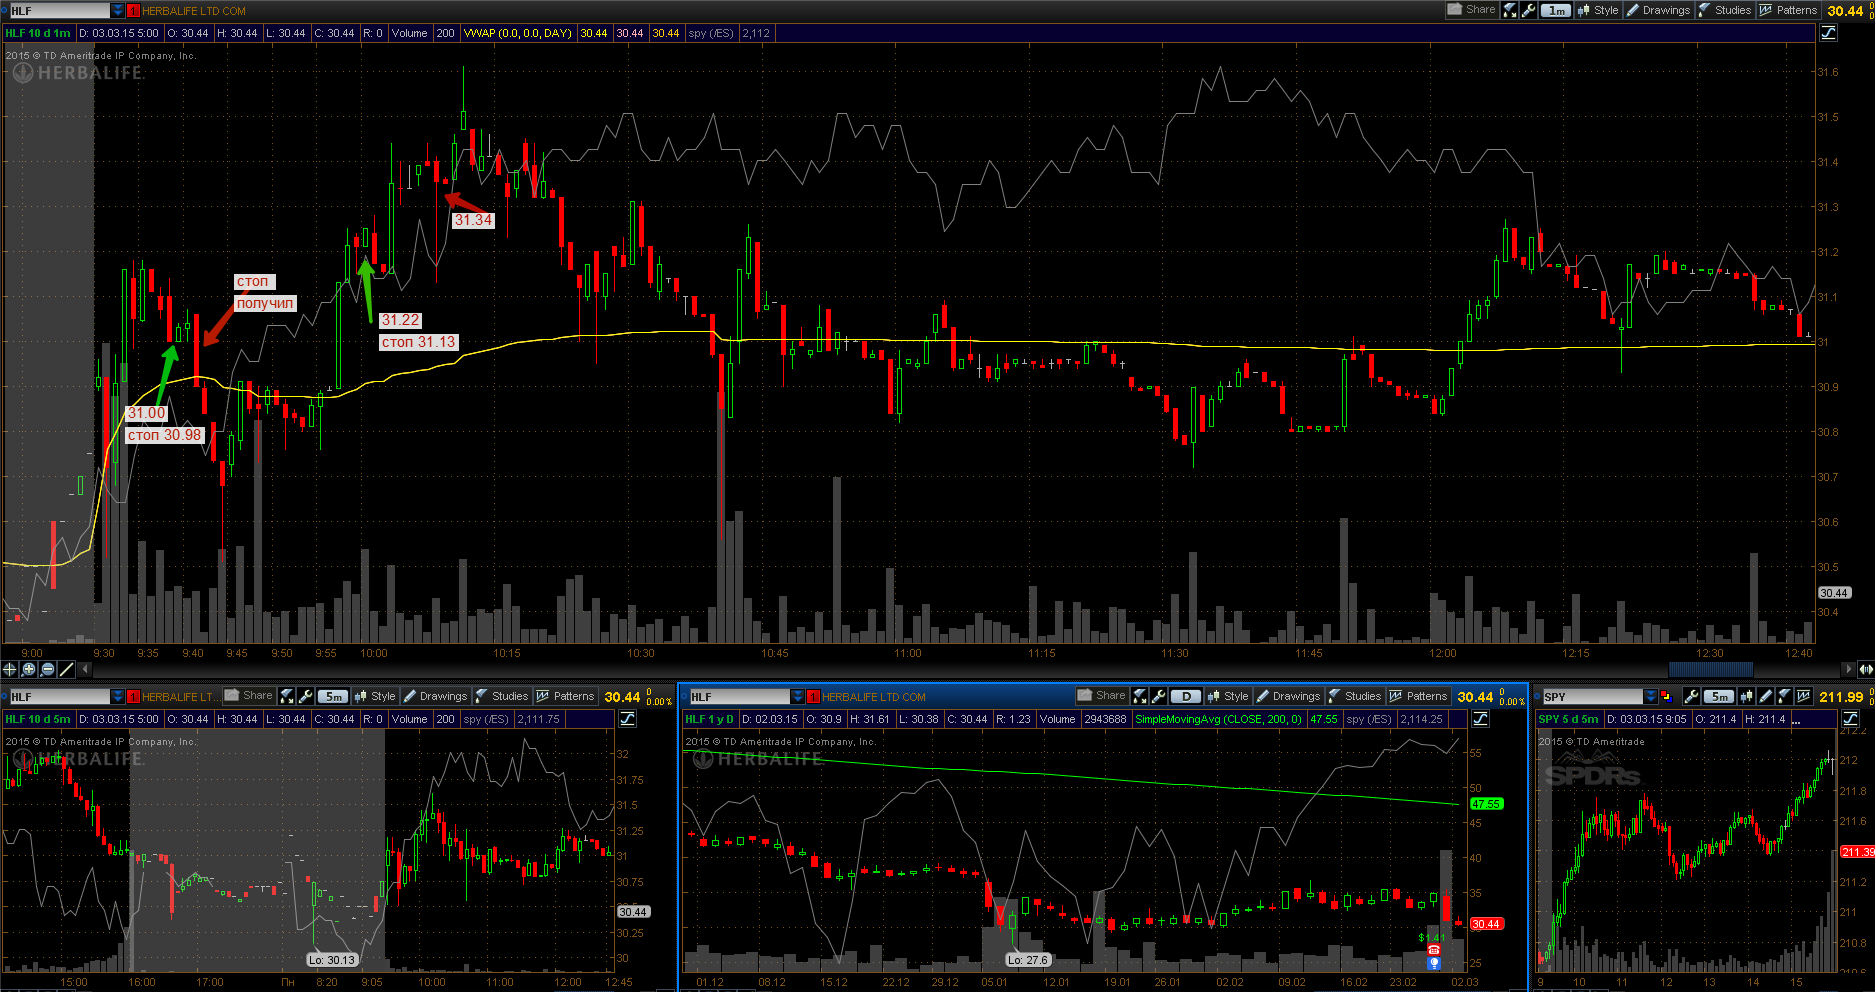Open Style menu in daily HLF chart

[x=1228, y=696]
